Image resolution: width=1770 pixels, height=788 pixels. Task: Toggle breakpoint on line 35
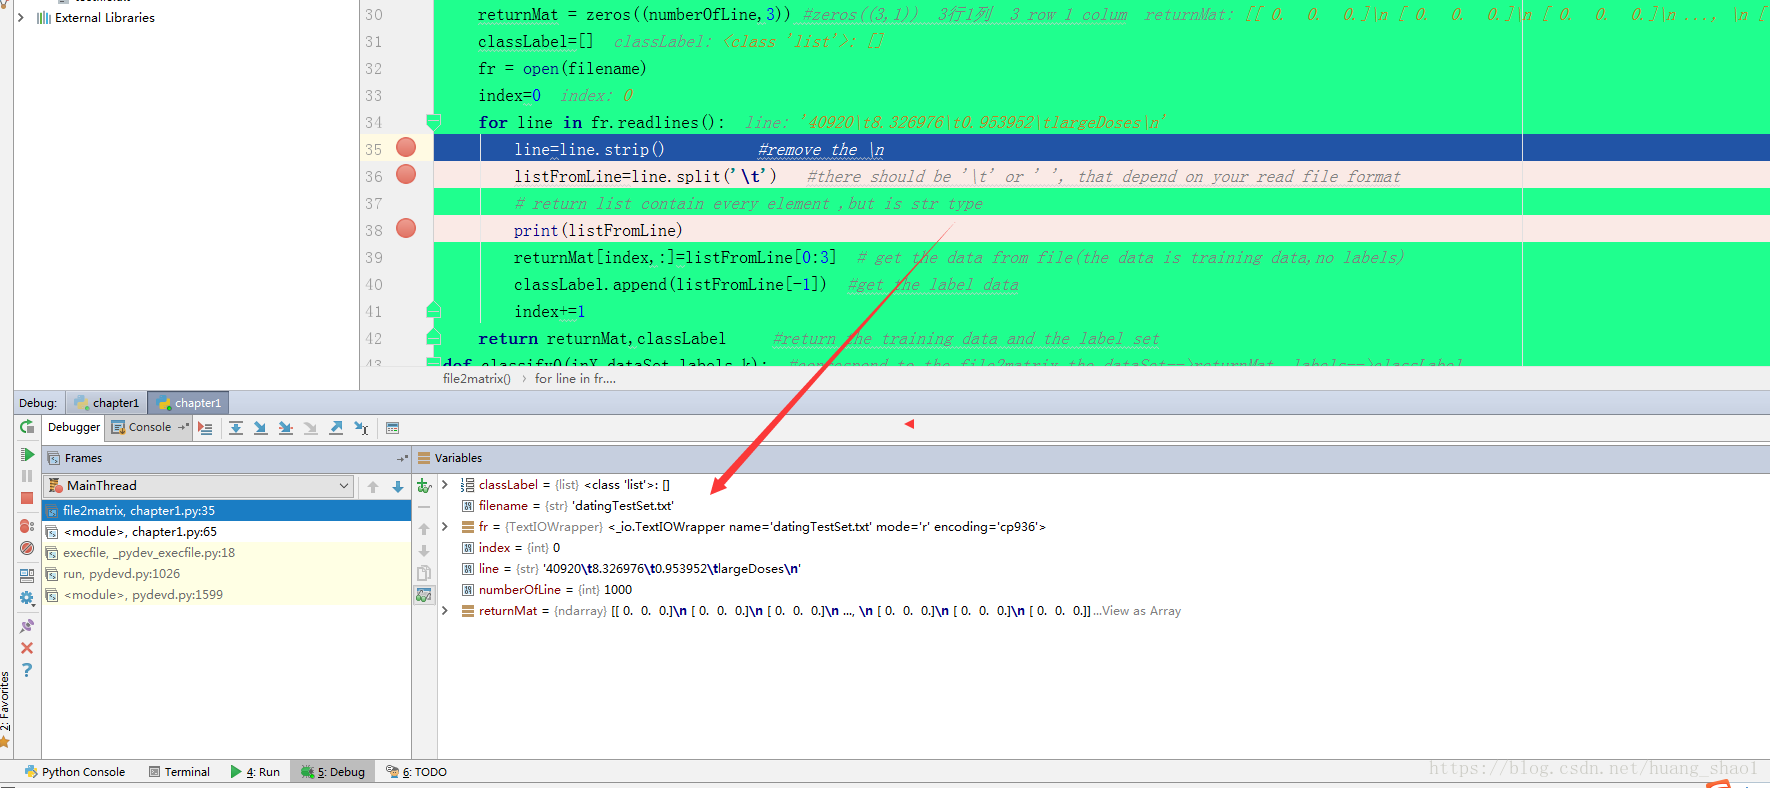[406, 148]
